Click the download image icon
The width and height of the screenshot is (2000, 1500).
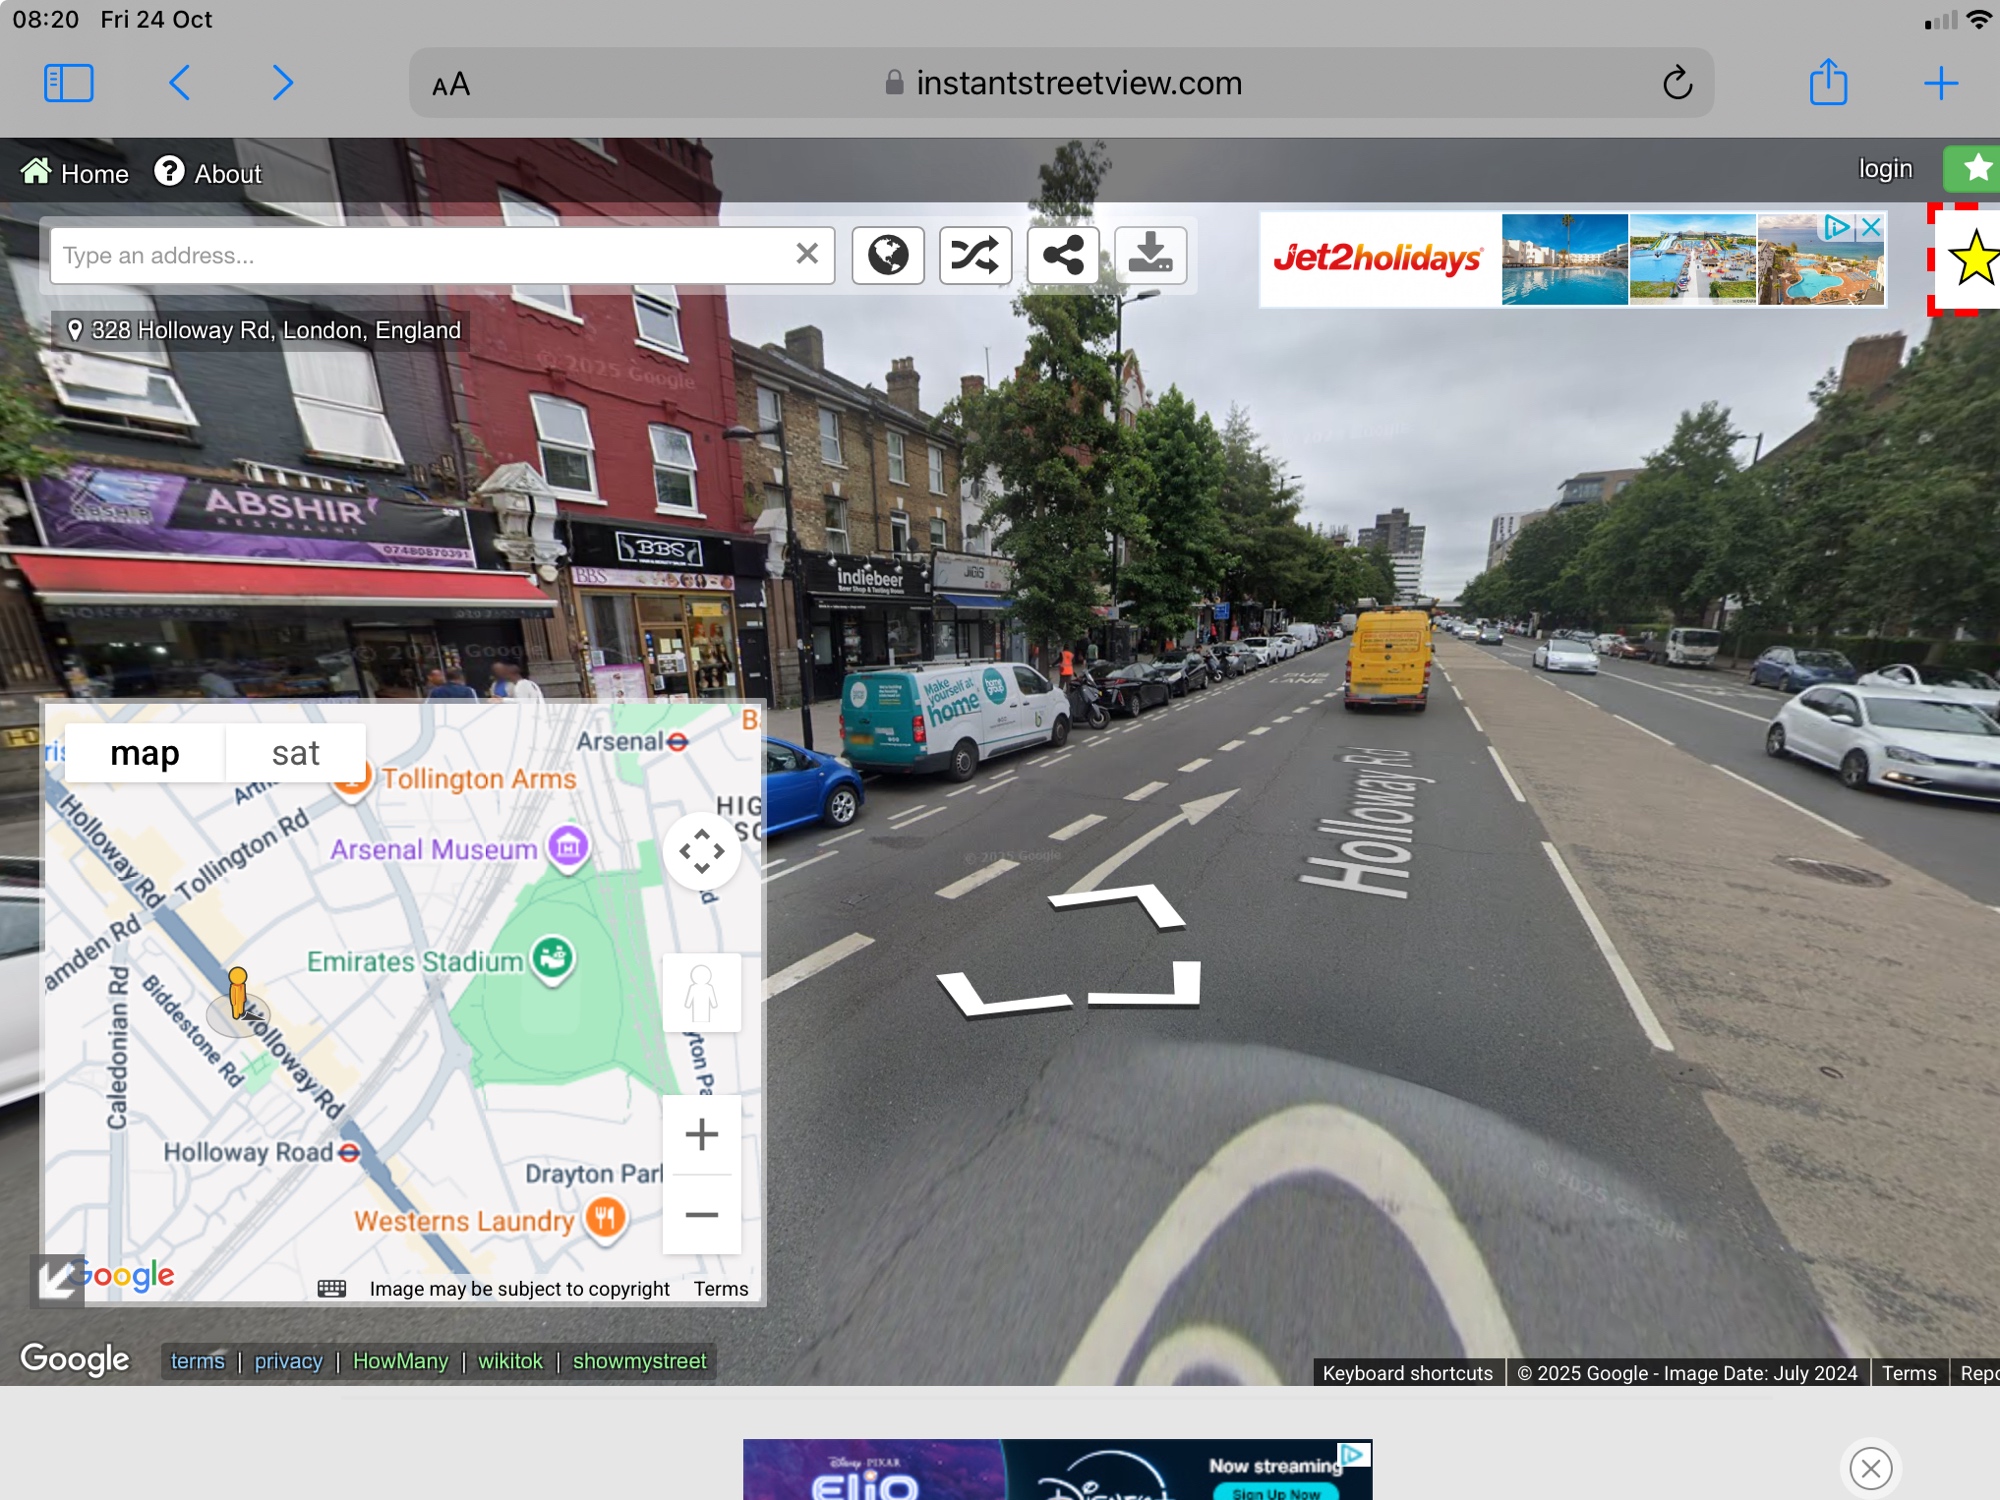click(1151, 256)
